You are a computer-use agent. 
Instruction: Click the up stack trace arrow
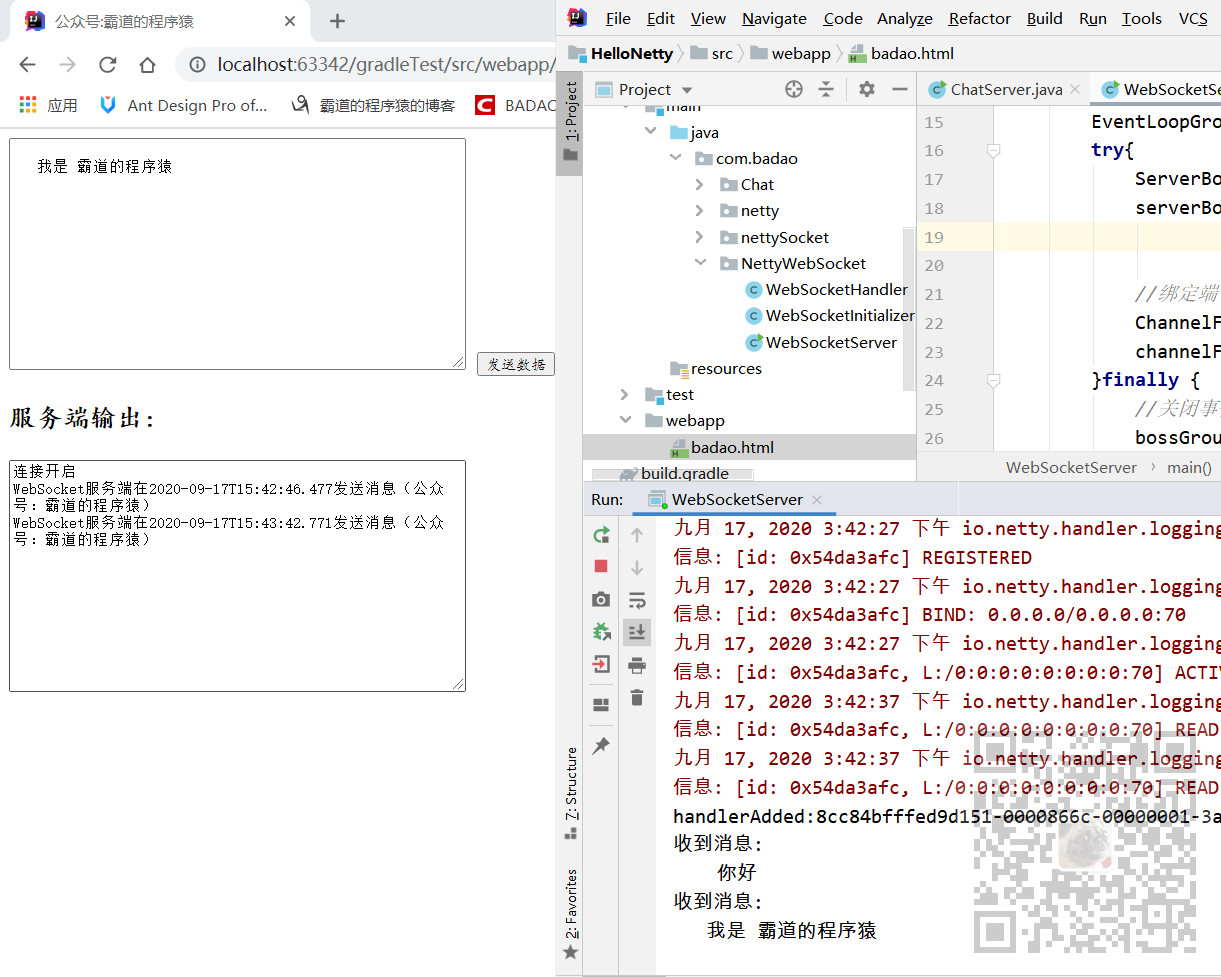pos(637,535)
